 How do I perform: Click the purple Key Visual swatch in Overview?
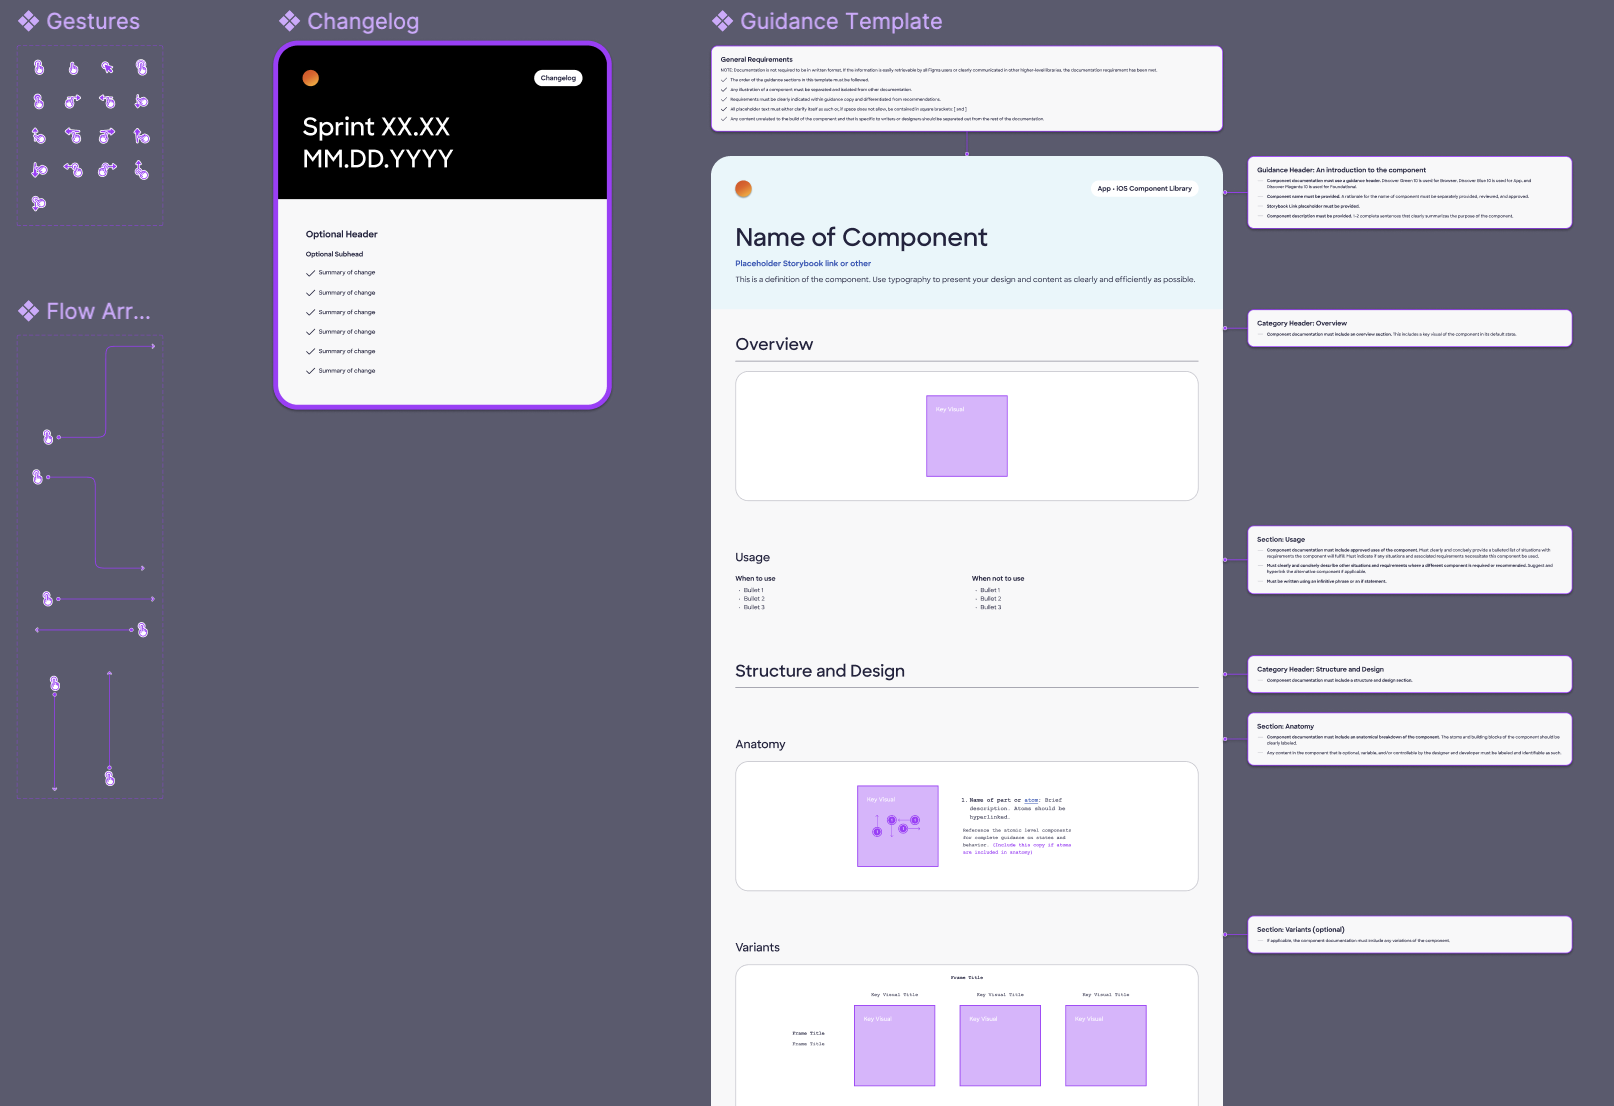(x=966, y=435)
